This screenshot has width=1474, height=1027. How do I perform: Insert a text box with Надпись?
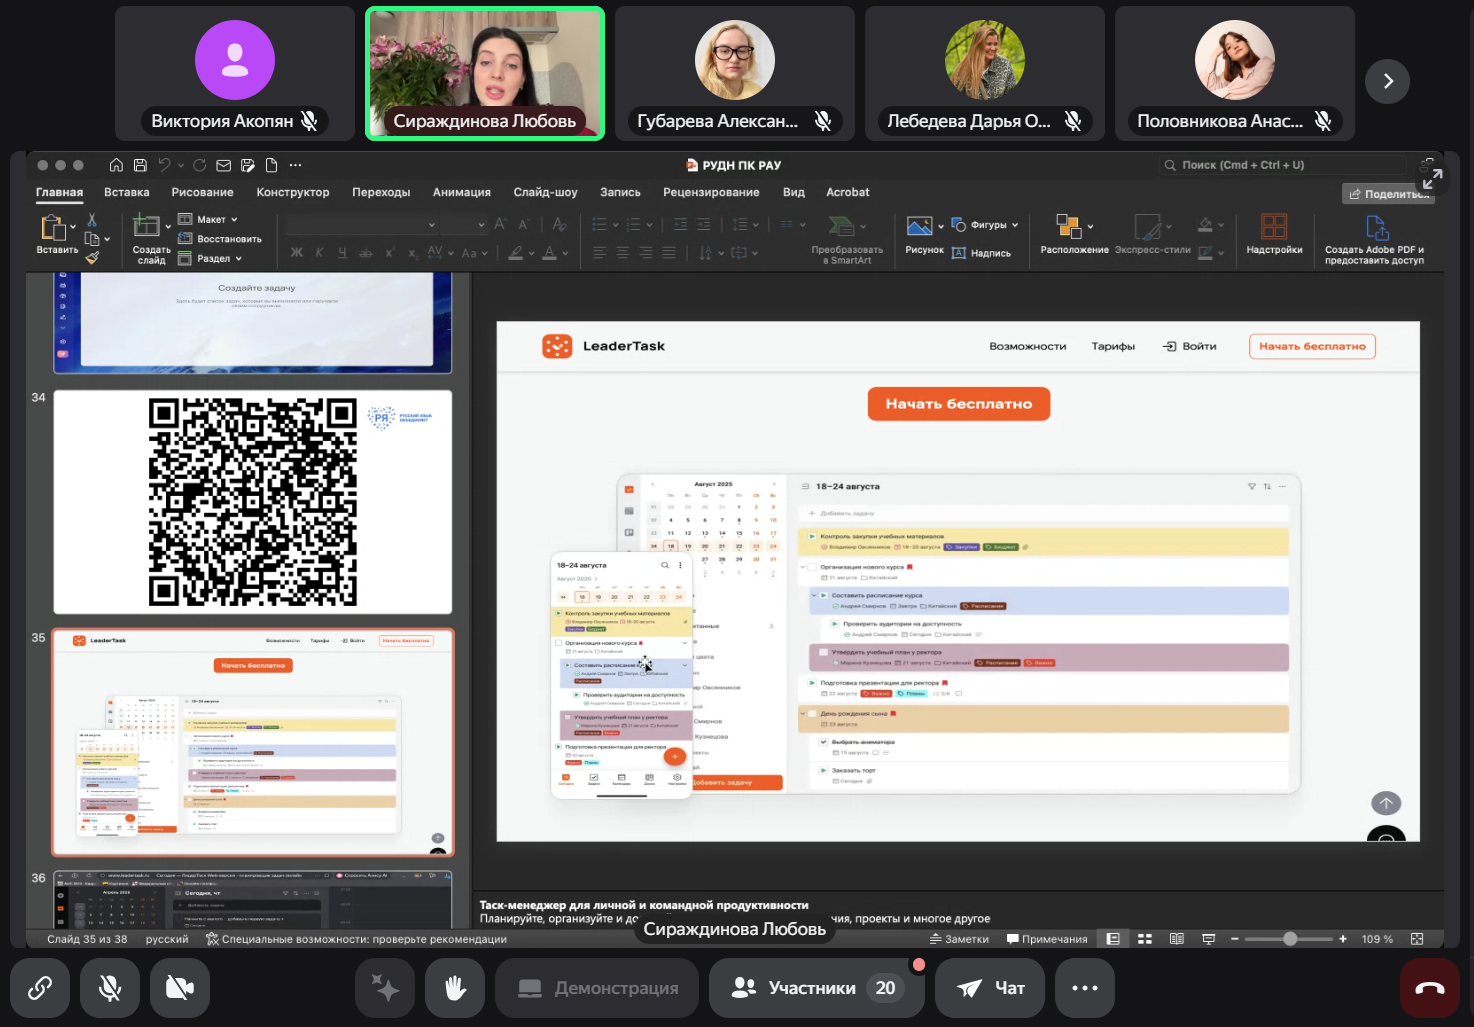pos(981,253)
